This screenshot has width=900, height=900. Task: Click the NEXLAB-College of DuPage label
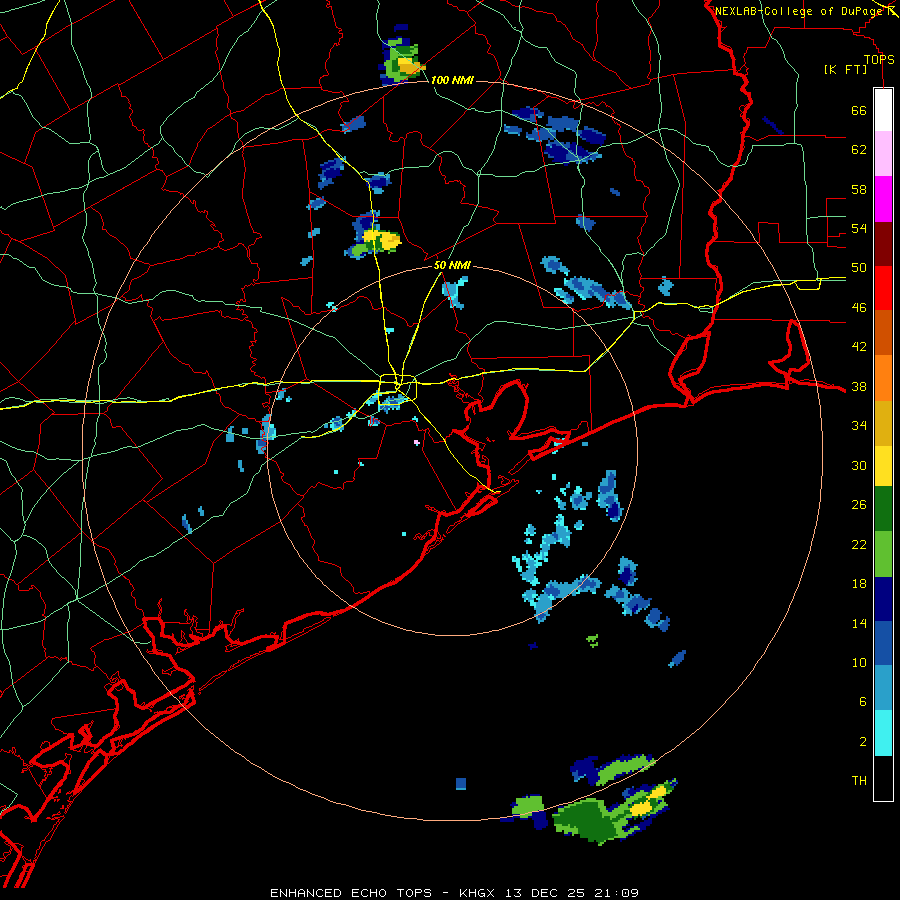(x=798, y=11)
